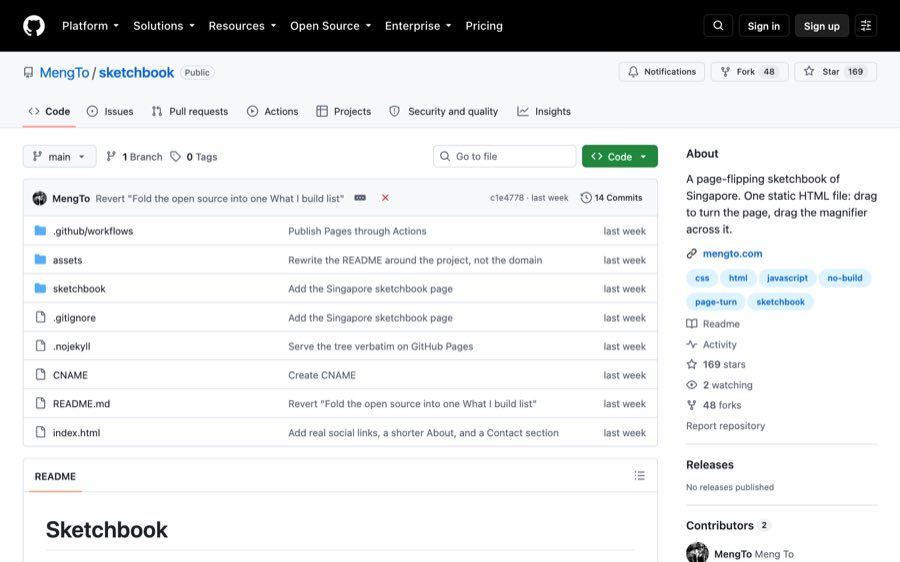Click the folder icon for .github/workflows
This screenshot has height=562, width=900.
40,231
